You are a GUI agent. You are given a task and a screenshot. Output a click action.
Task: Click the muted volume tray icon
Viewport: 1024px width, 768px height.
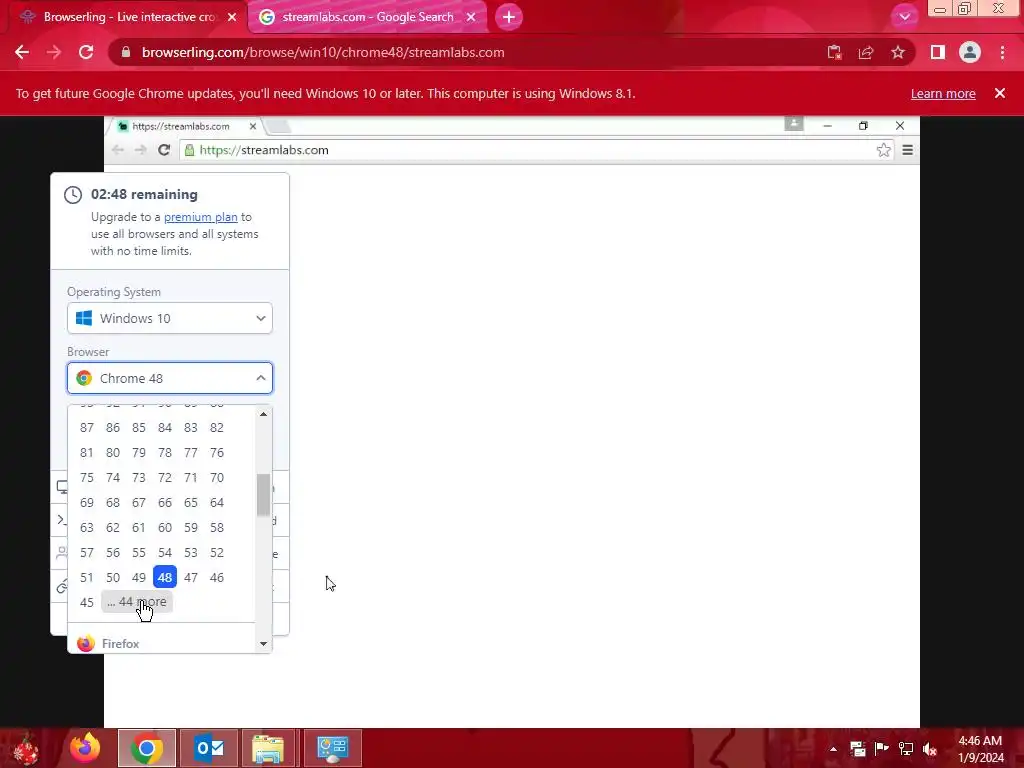point(930,749)
